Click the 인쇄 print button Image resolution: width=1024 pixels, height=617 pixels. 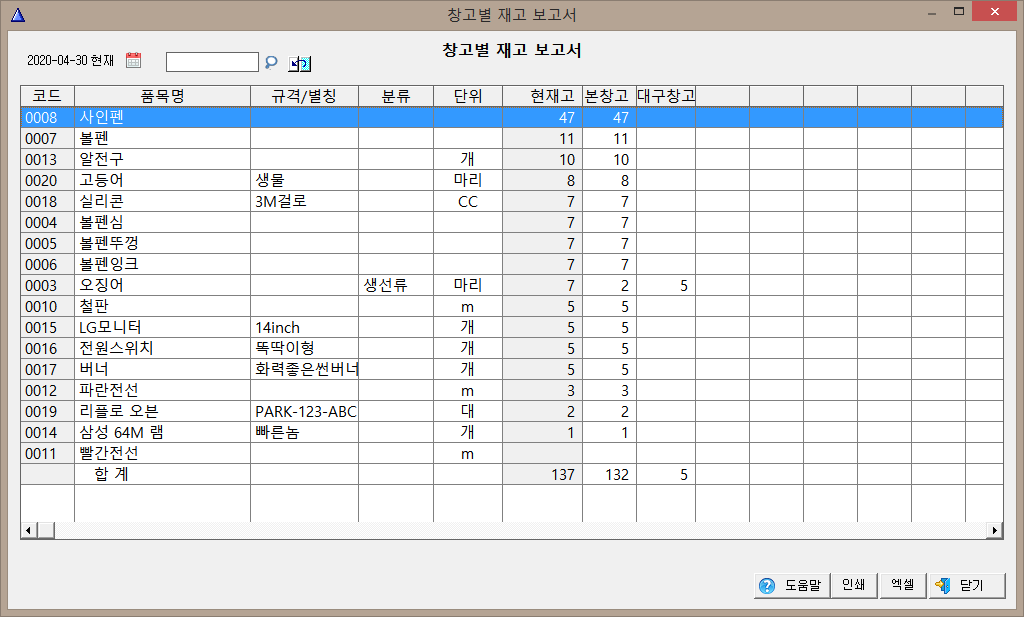coord(854,586)
